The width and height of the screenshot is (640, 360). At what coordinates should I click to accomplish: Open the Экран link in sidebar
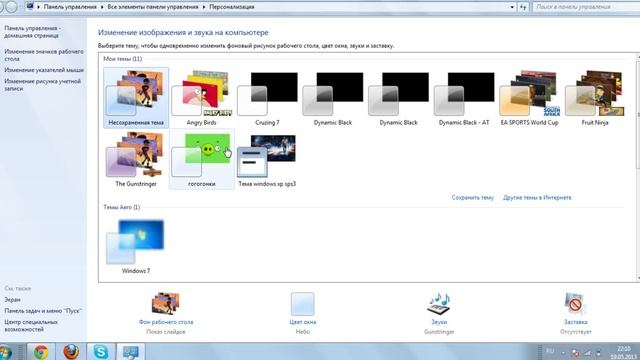point(12,300)
